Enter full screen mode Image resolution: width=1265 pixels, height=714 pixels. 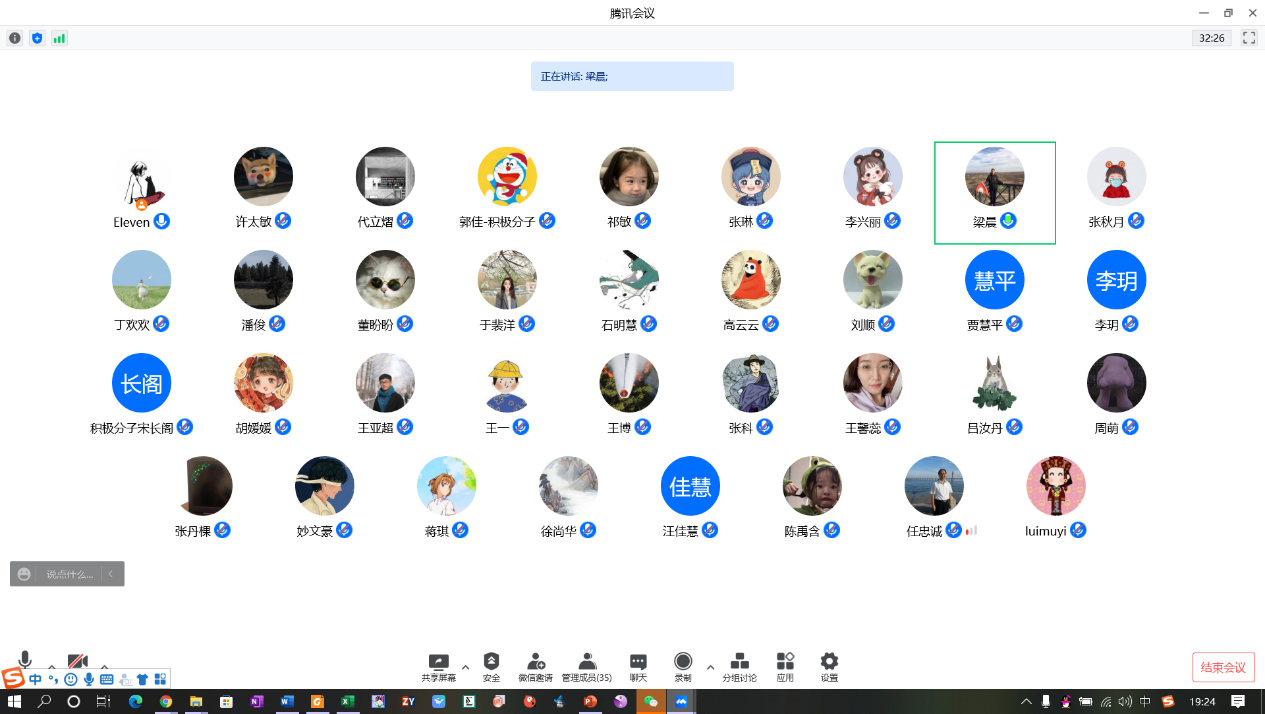[x=1249, y=38]
